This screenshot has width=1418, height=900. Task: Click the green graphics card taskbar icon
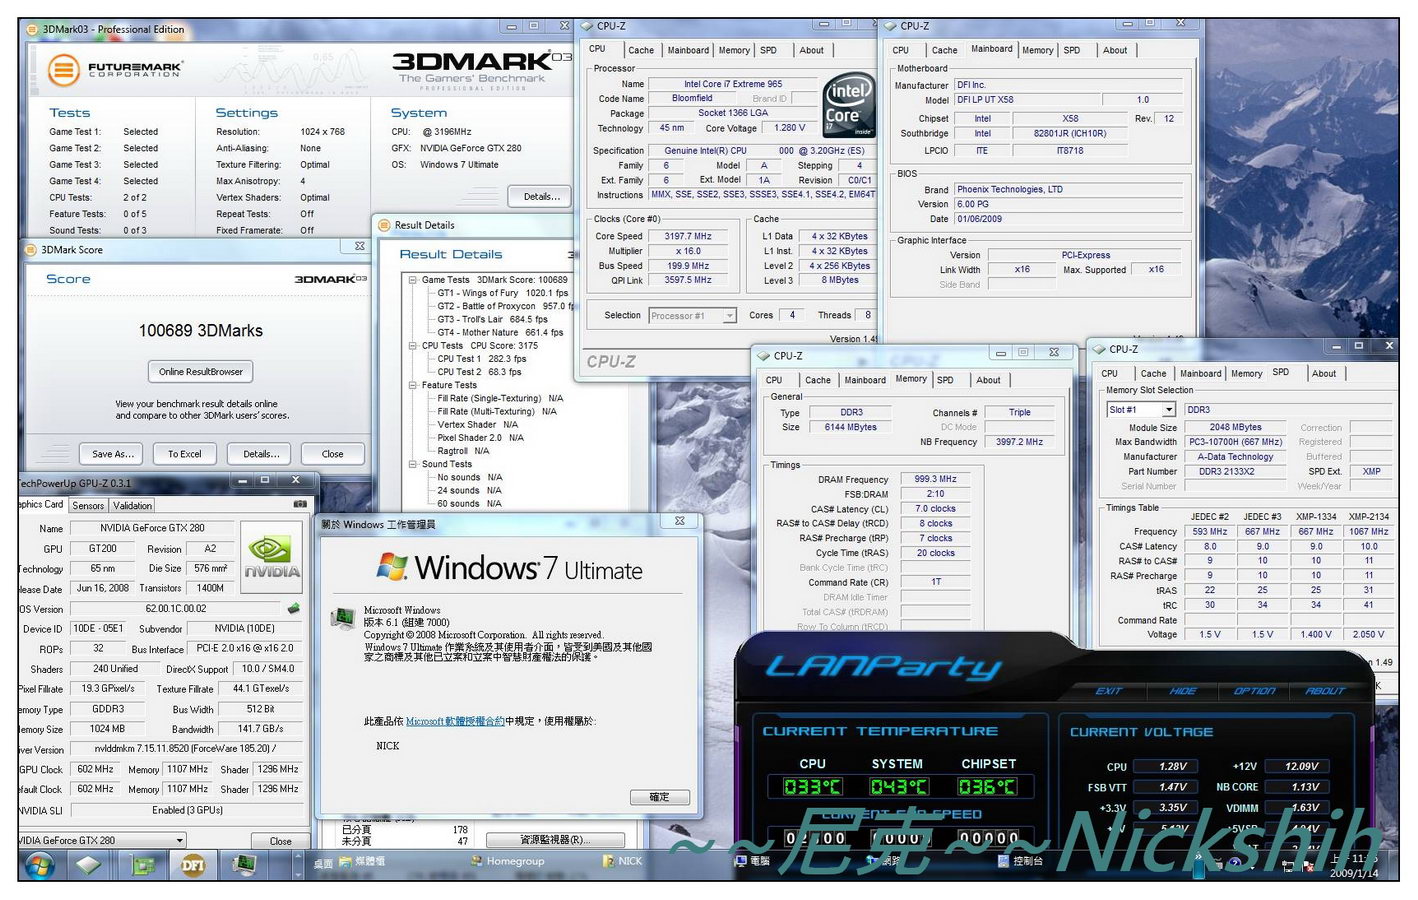(143, 865)
